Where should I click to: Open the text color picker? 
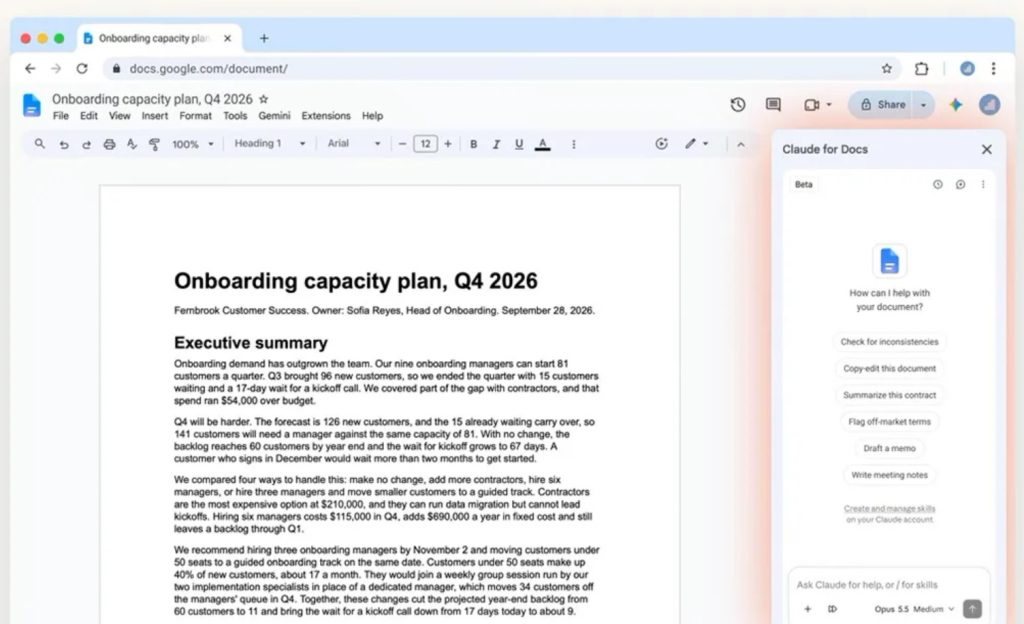542,144
